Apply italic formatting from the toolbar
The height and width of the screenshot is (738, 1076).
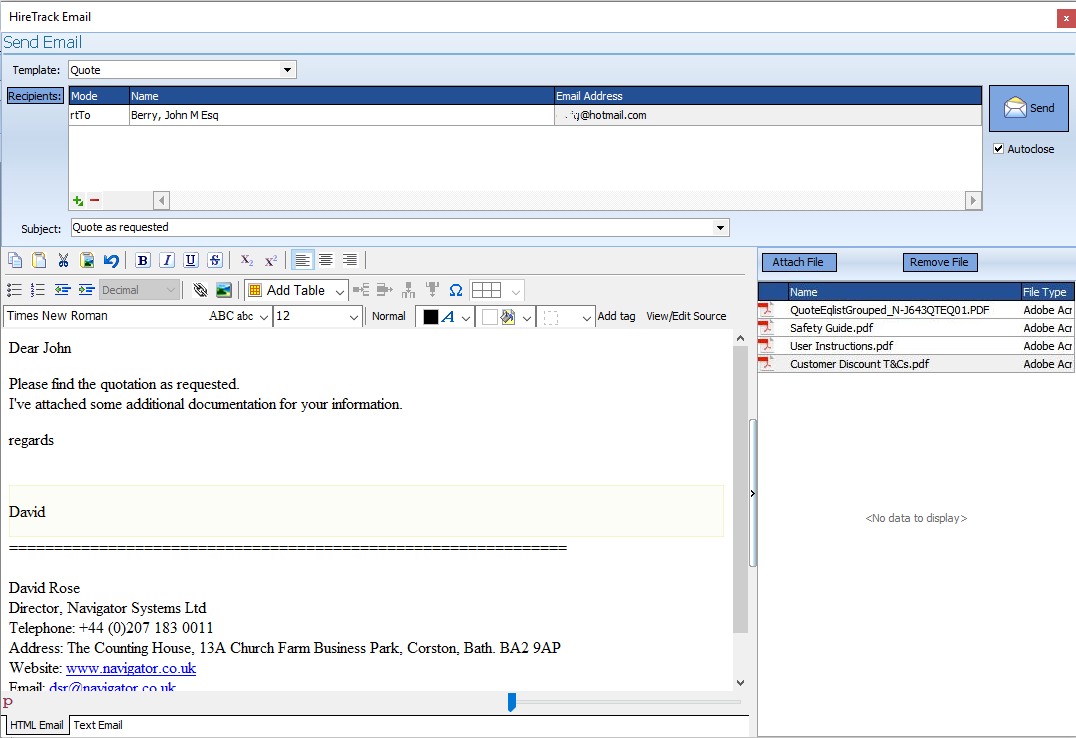coord(166,261)
